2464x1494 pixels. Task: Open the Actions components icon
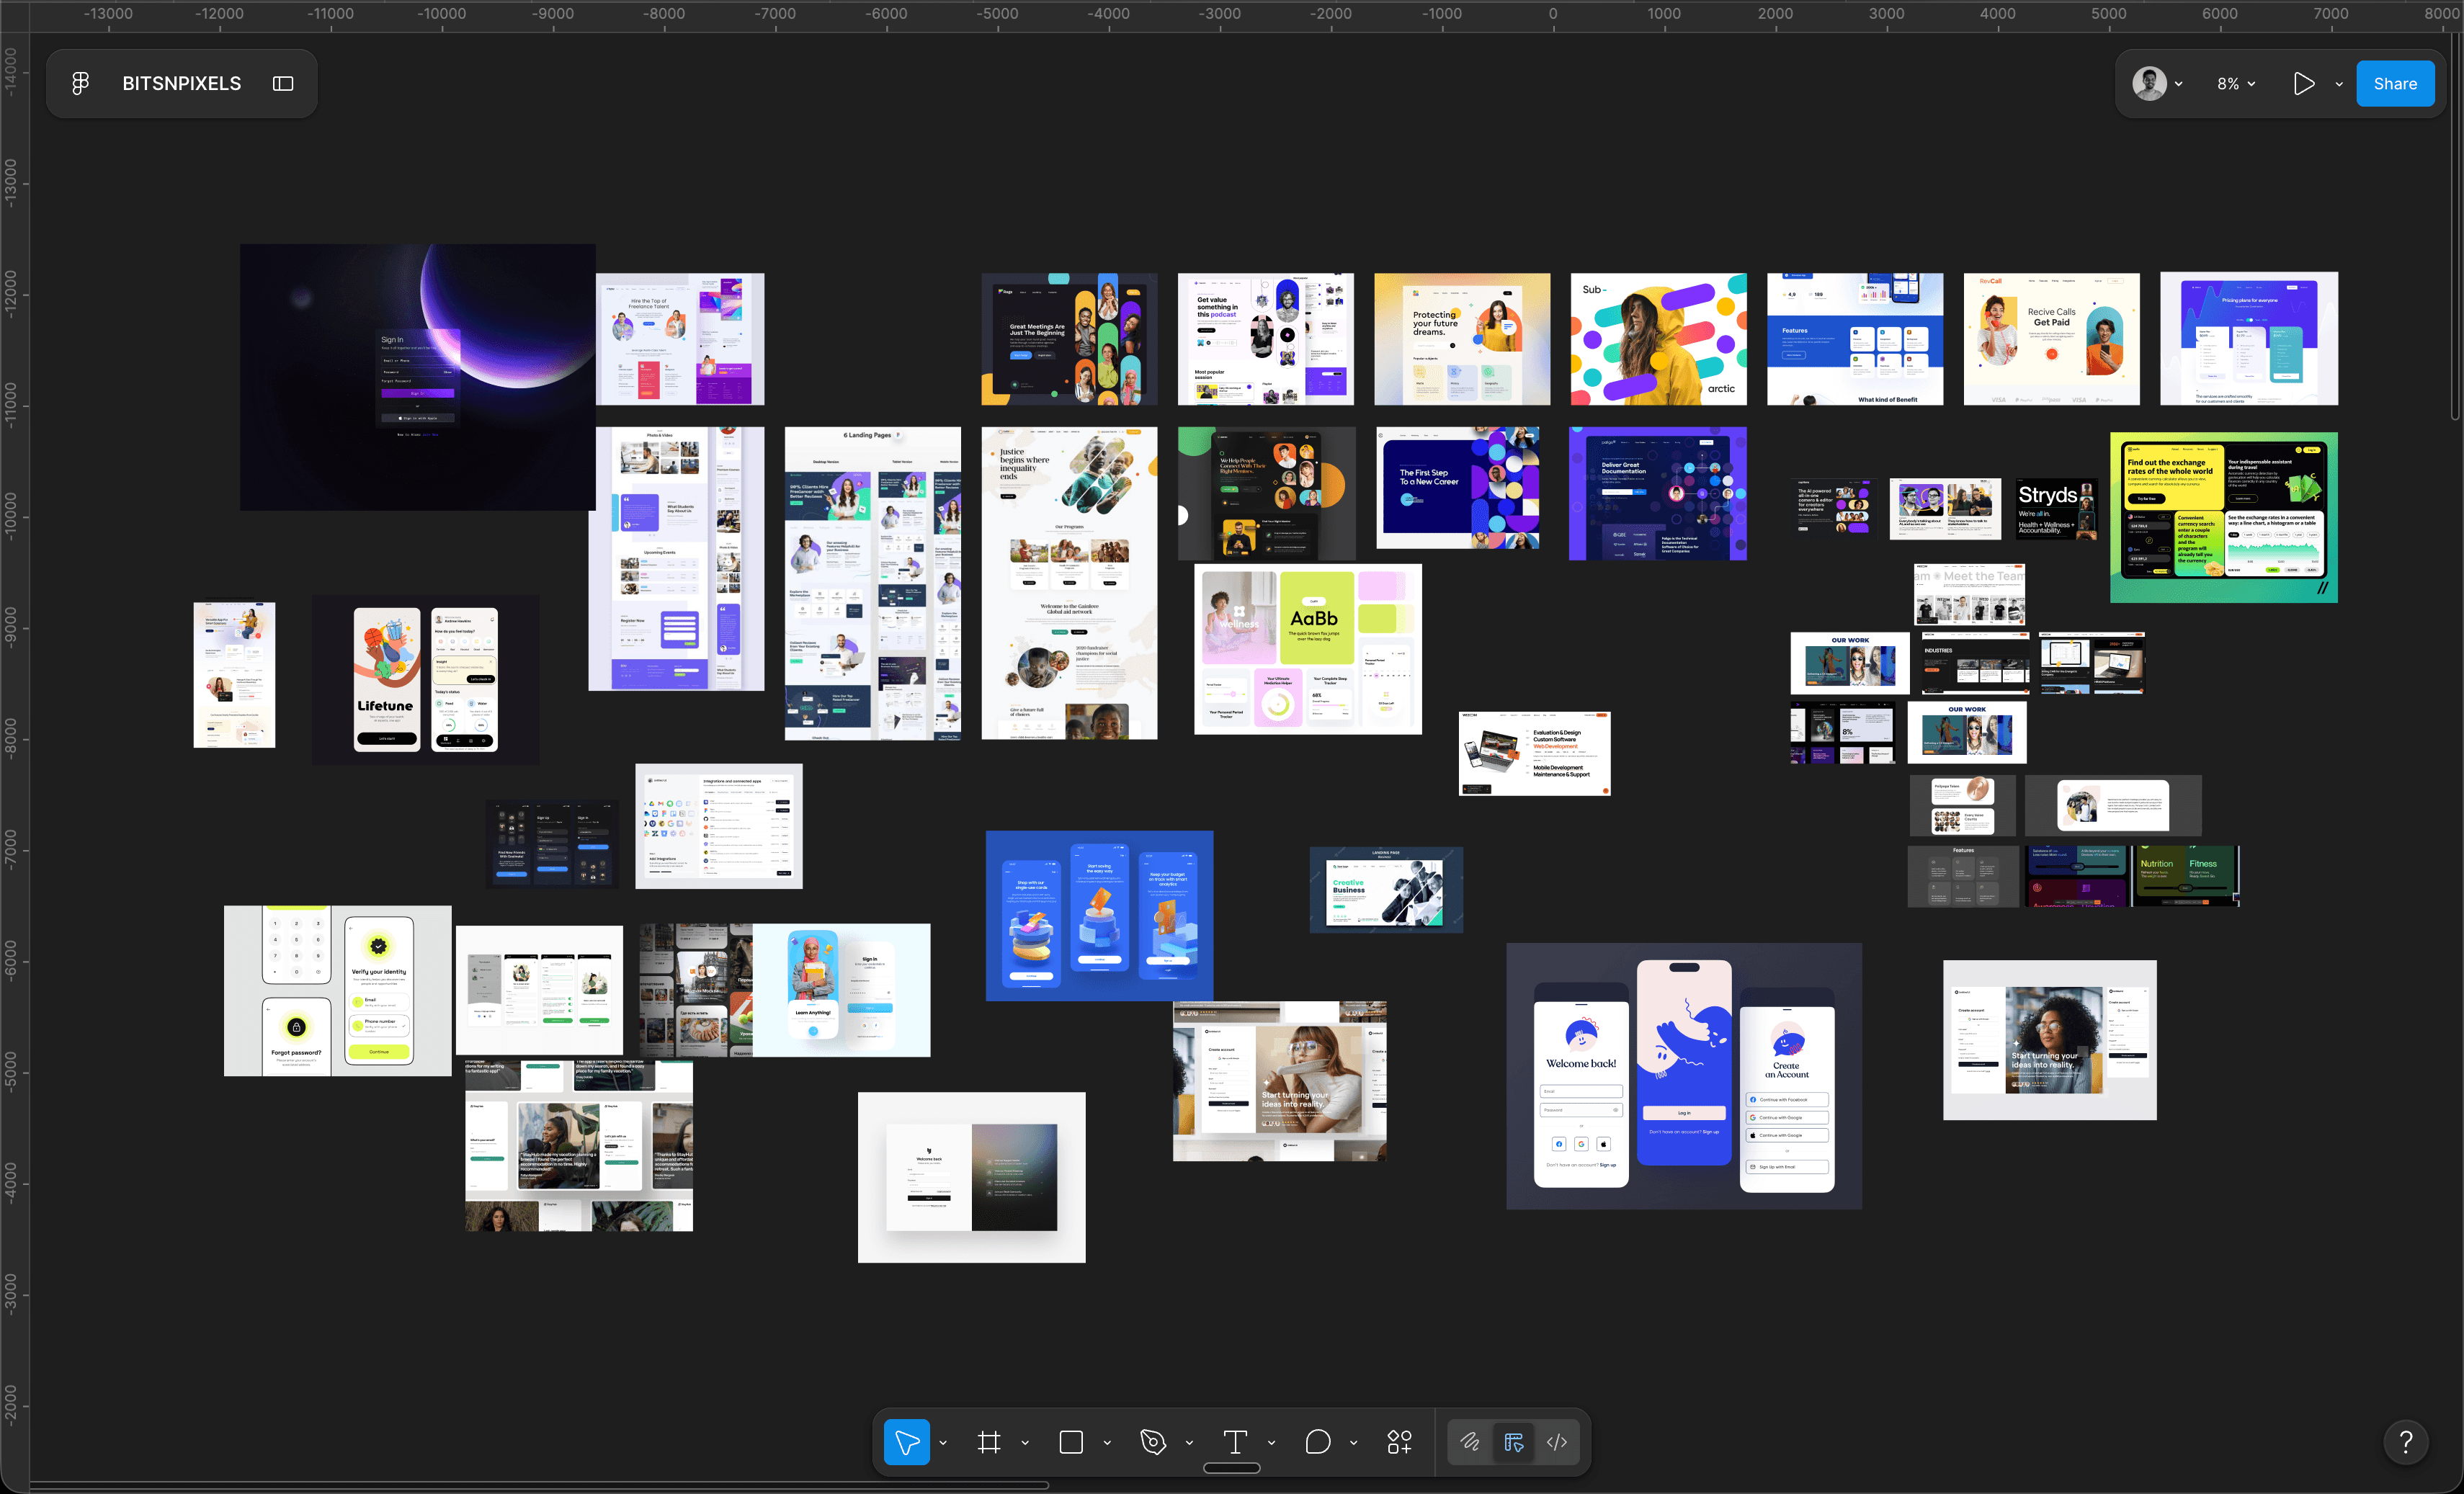pyautogui.click(x=1399, y=1442)
